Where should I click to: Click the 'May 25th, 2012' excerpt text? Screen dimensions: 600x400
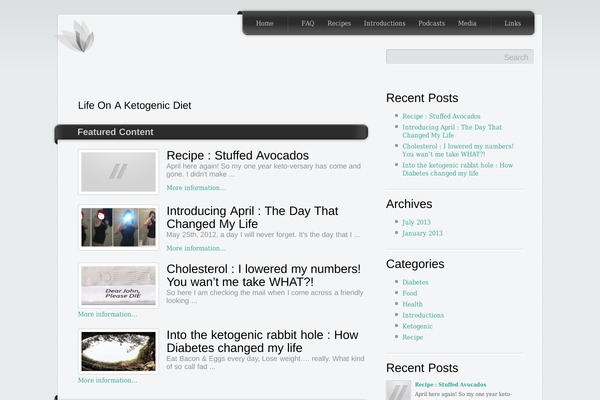click(x=263, y=235)
